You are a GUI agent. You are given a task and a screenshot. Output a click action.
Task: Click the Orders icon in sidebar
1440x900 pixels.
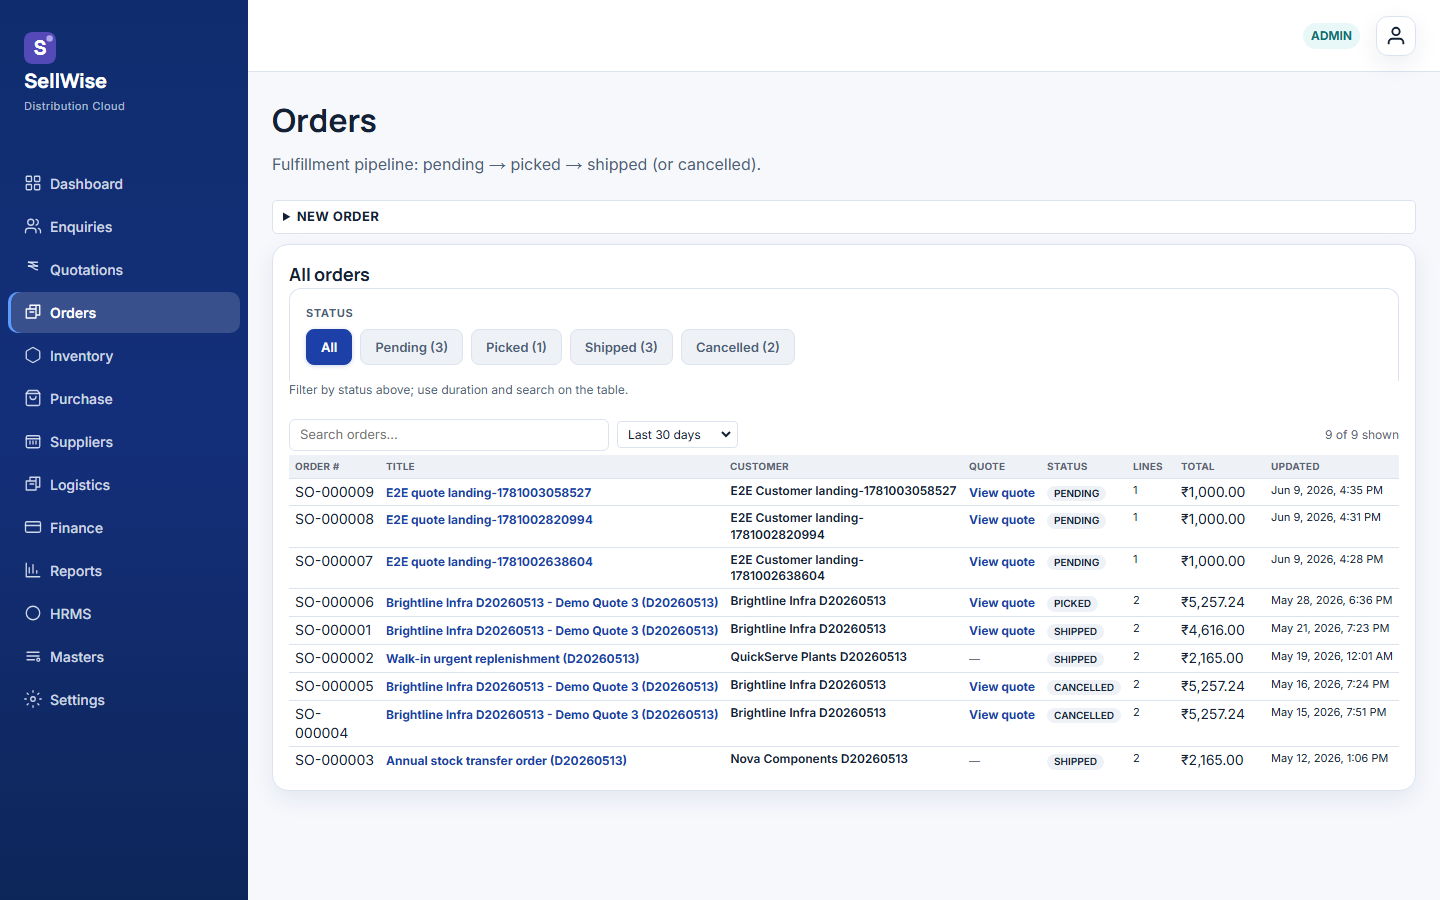pos(33,312)
